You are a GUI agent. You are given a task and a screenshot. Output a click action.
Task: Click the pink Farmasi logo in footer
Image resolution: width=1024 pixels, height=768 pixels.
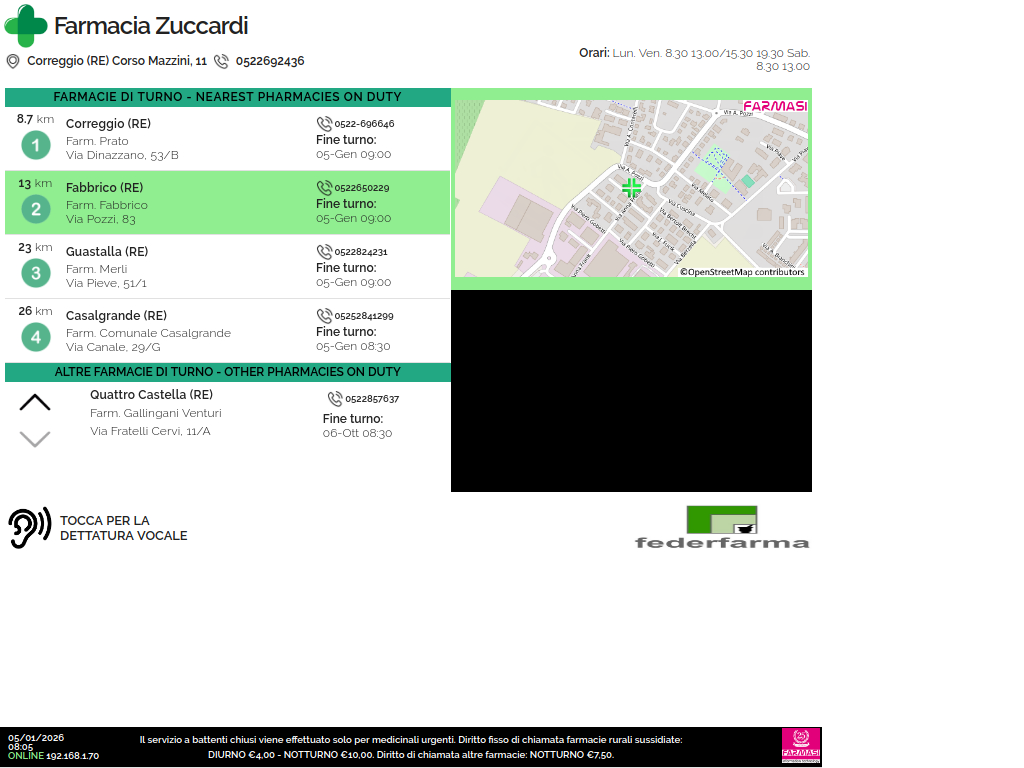(x=800, y=746)
